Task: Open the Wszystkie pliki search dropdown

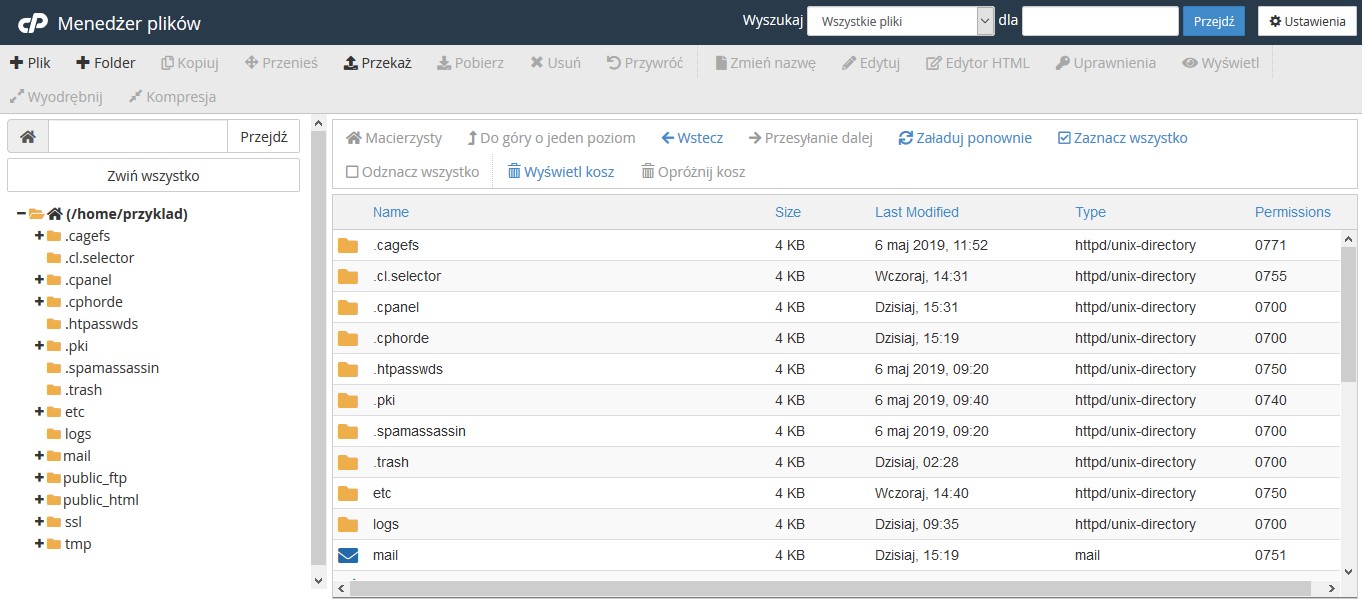Action: [900, 21]
